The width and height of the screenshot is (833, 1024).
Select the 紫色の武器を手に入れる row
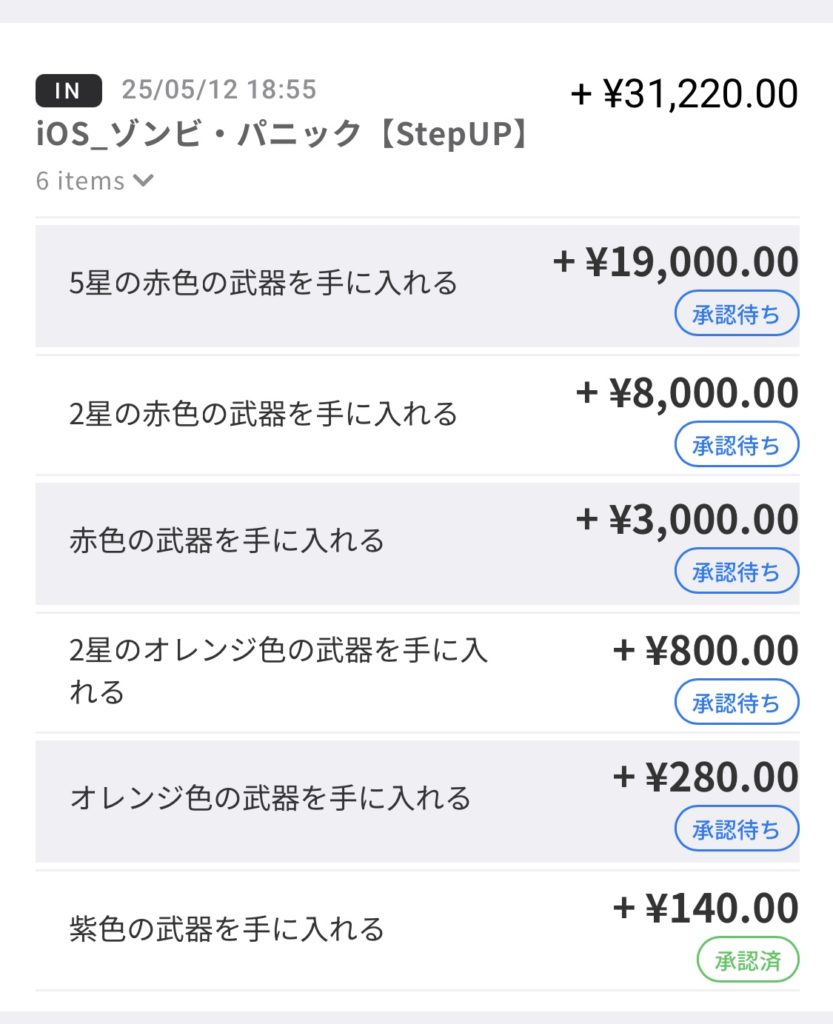[x=227, y=929]
